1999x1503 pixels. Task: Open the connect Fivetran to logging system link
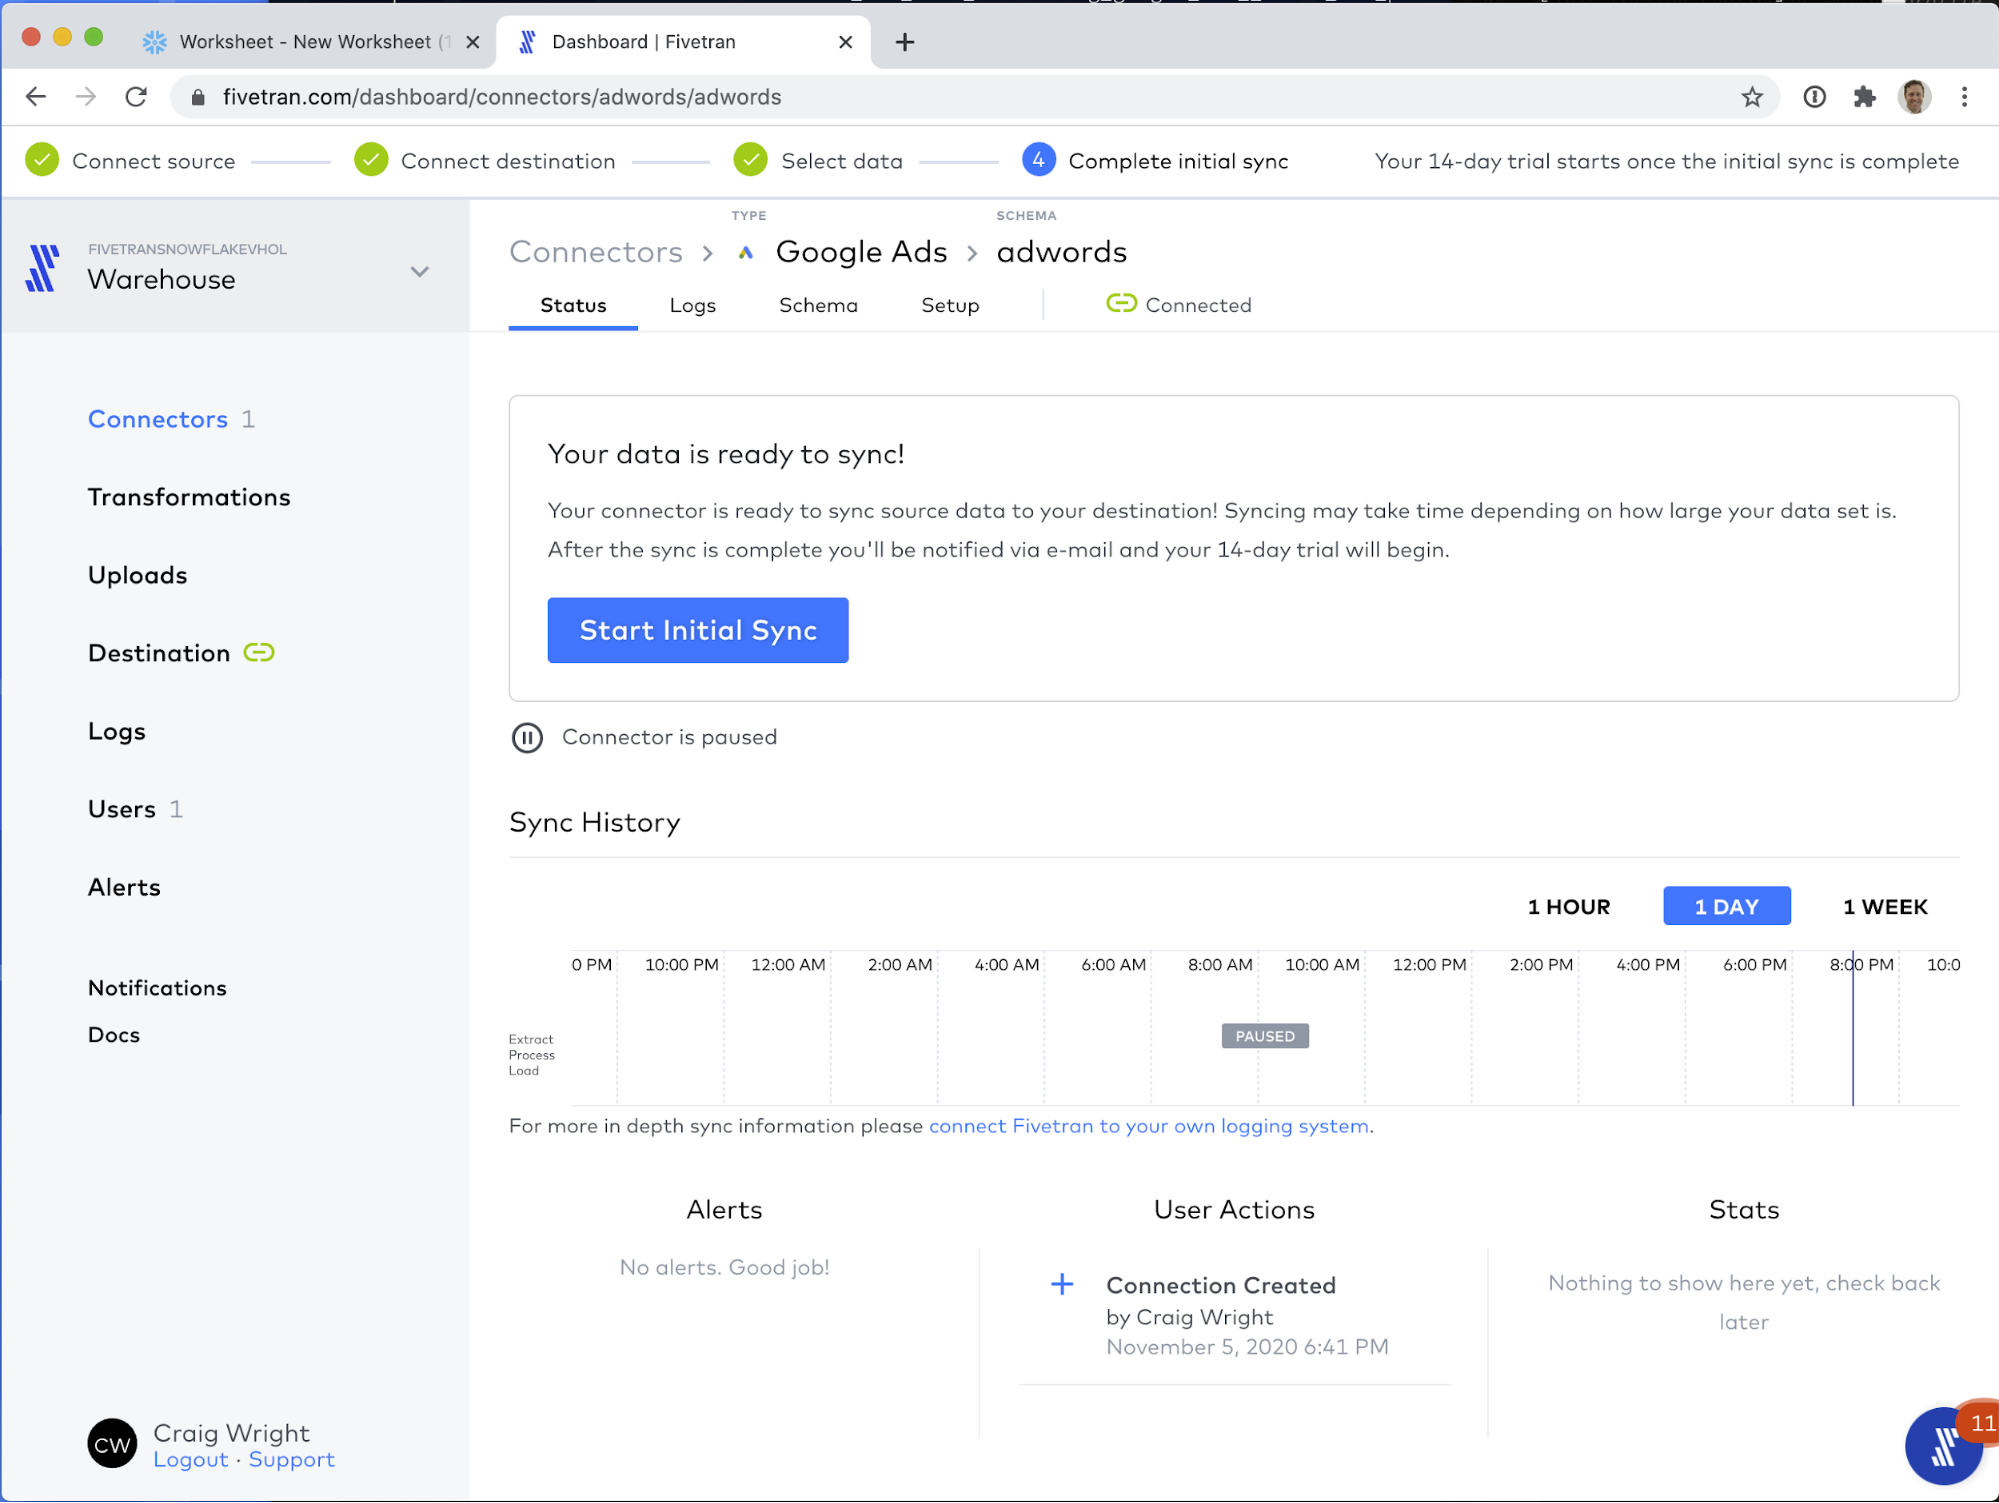pyautogui.click(x=1148, y=1126)
